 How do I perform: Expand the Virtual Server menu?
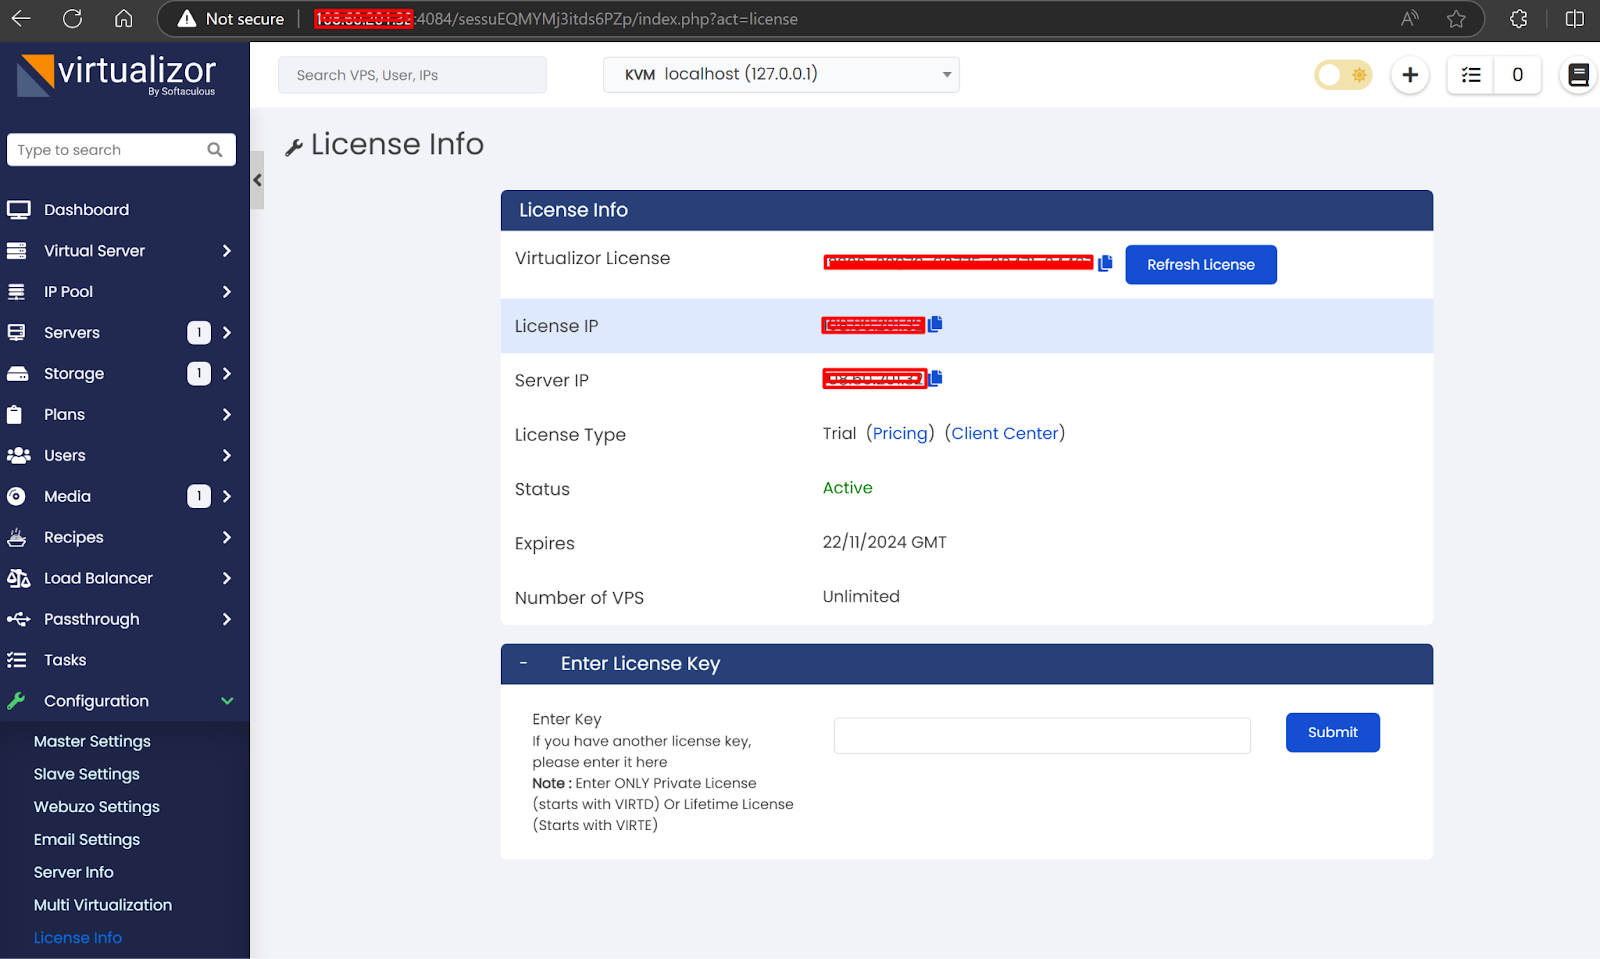pos(226,250)
